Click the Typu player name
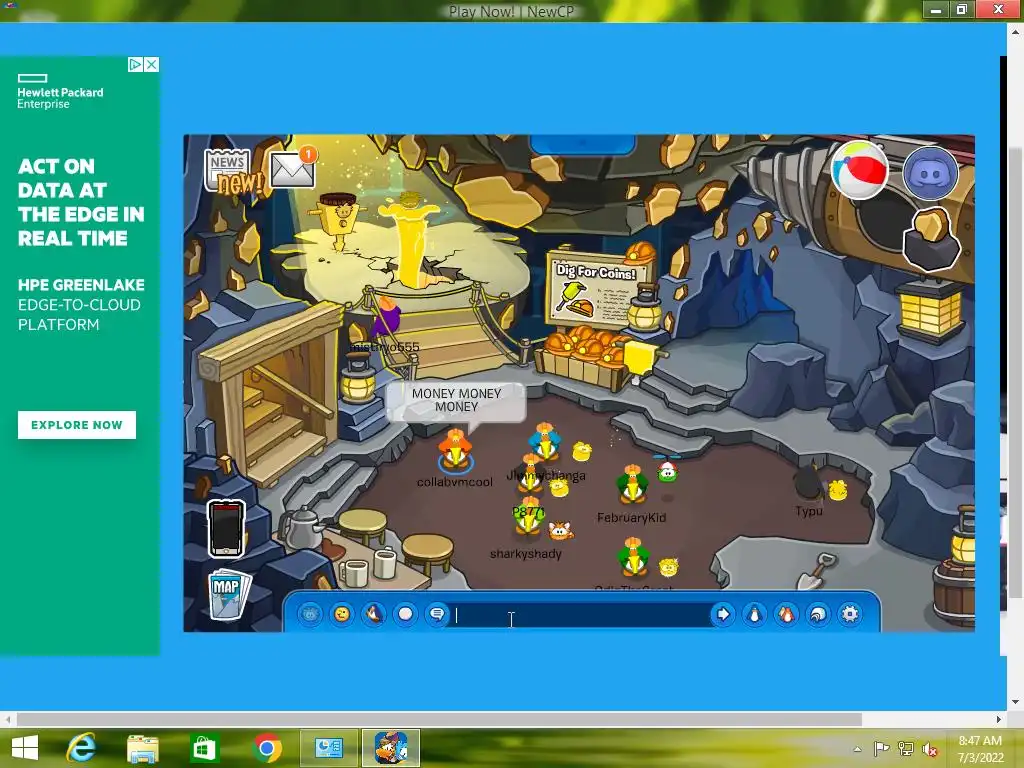 click(808, 511)
